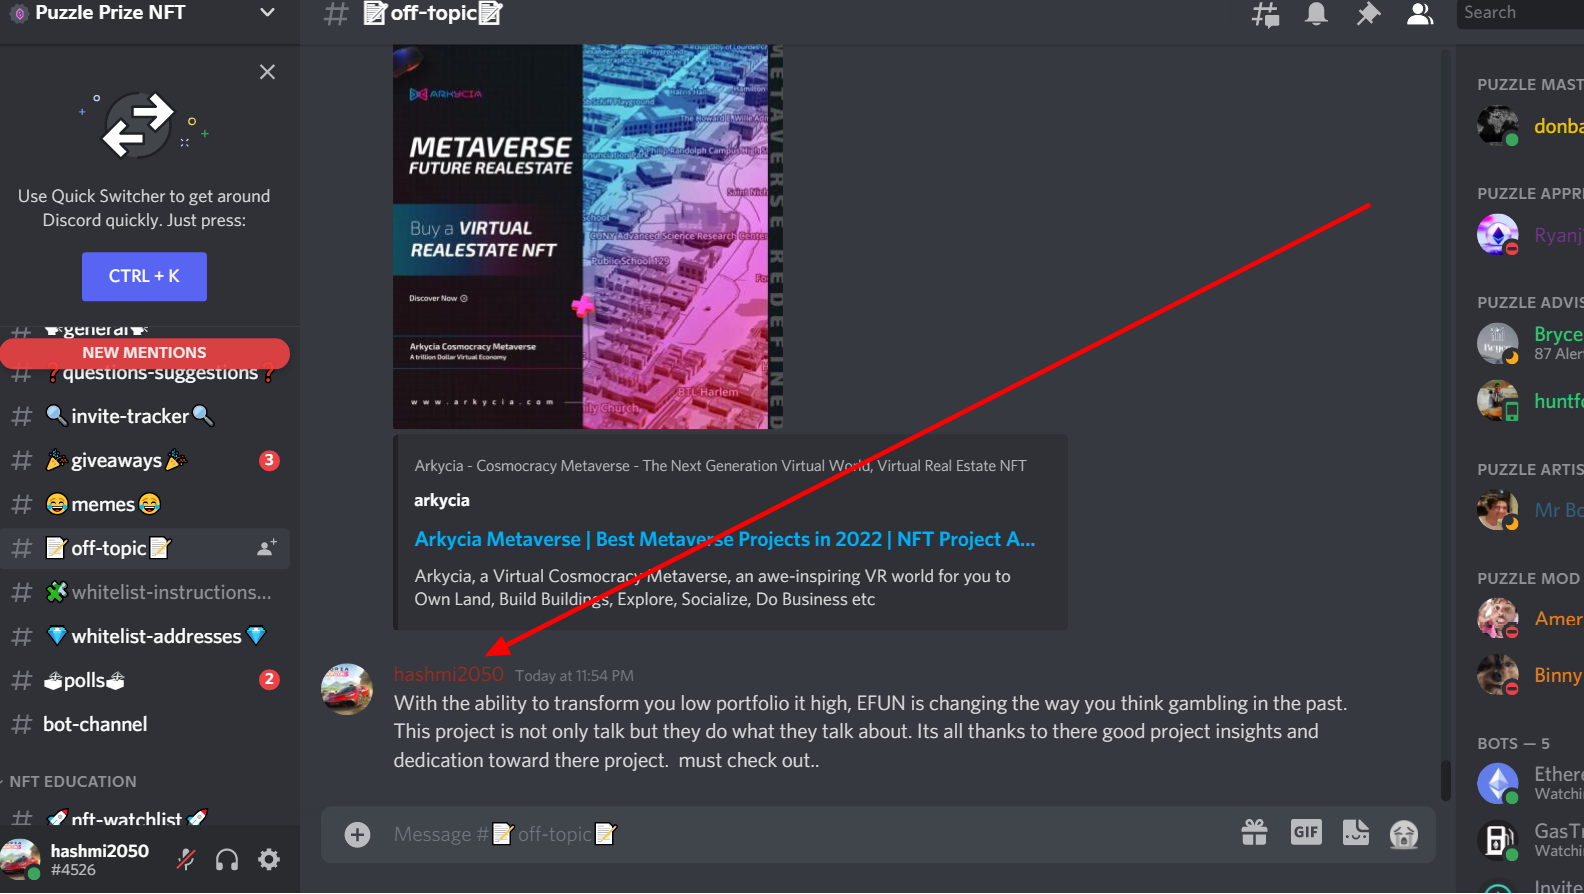
Task: Jump to NEW MENTIONS
Action: pyautogui.click(x=145, y=353)
